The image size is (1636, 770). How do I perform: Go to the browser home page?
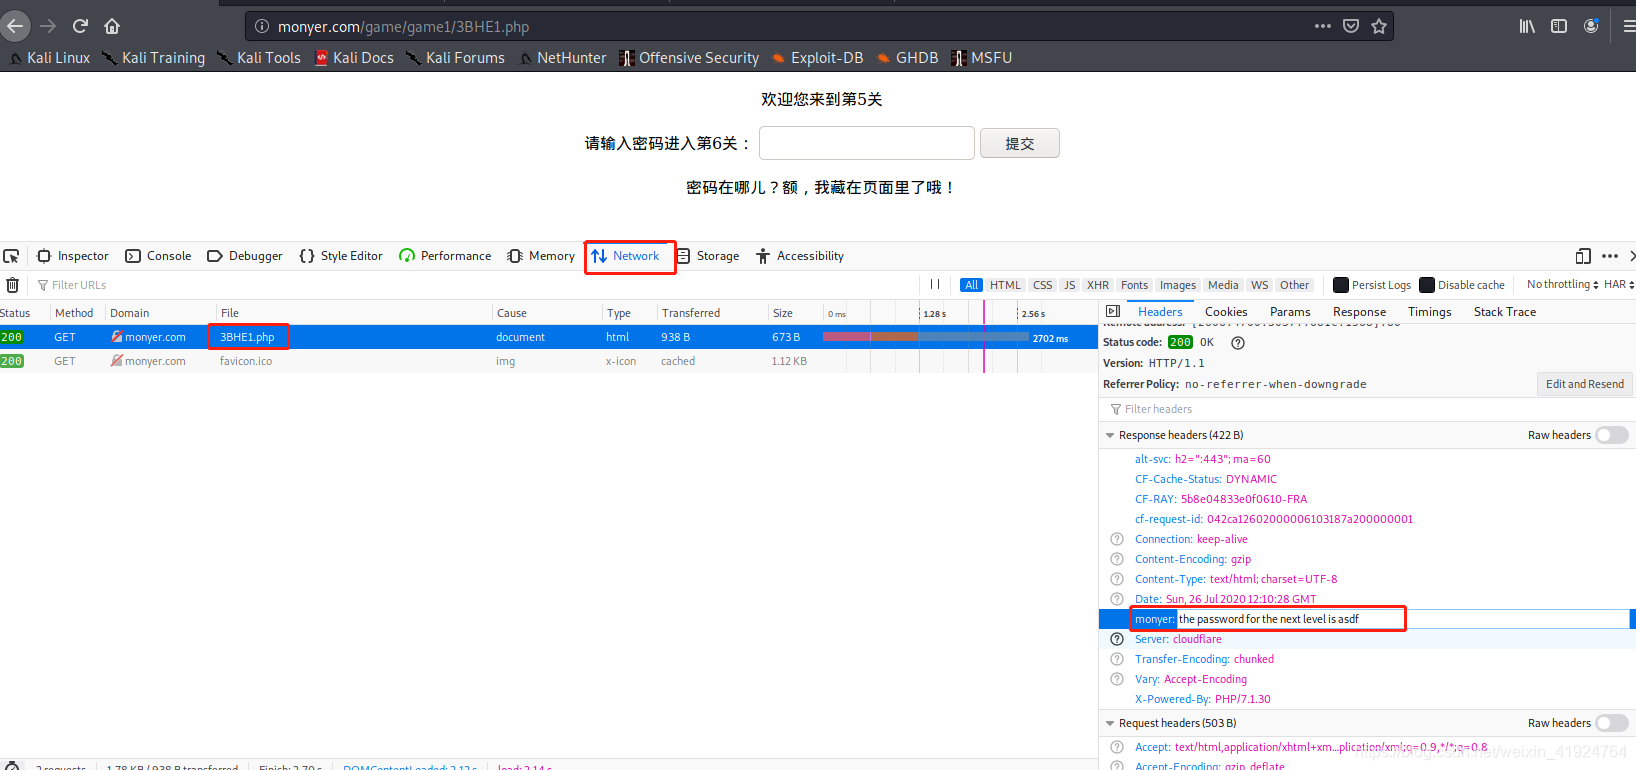[x=112, y=26]
